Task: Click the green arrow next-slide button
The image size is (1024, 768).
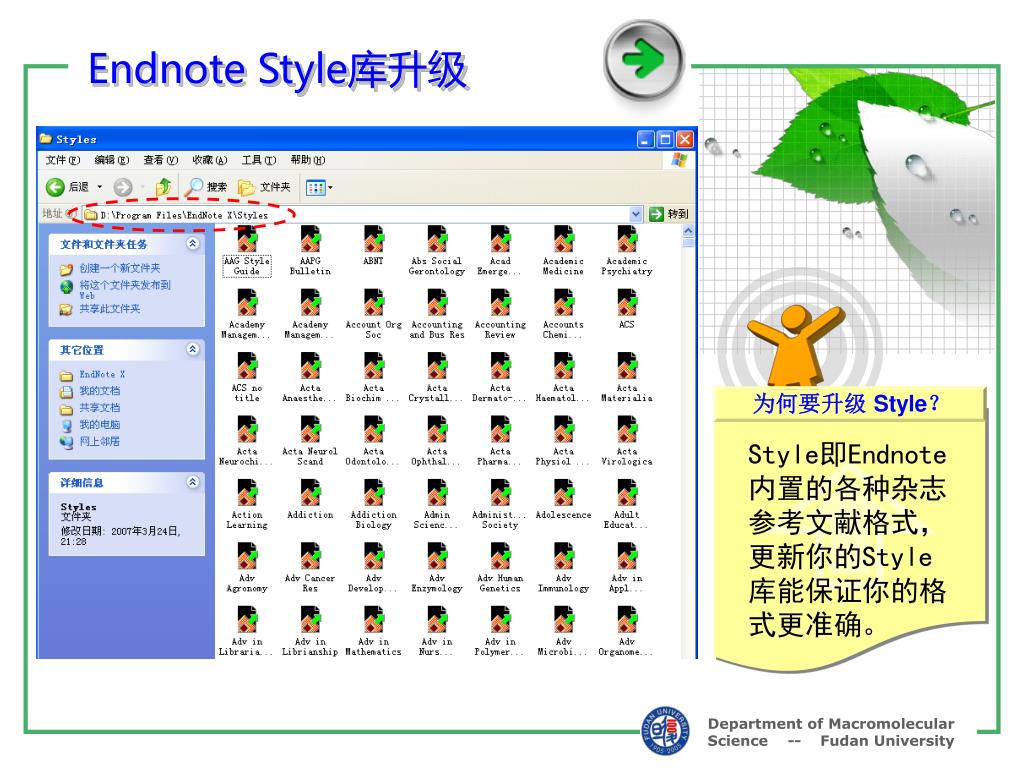Action: tap(644, 59)
